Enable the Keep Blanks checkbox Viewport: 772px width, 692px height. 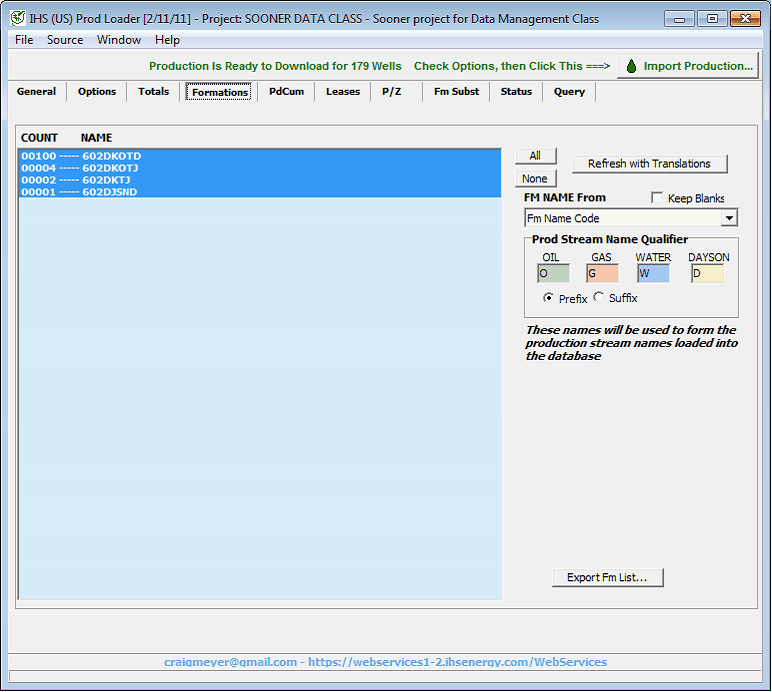coord(657,198)
